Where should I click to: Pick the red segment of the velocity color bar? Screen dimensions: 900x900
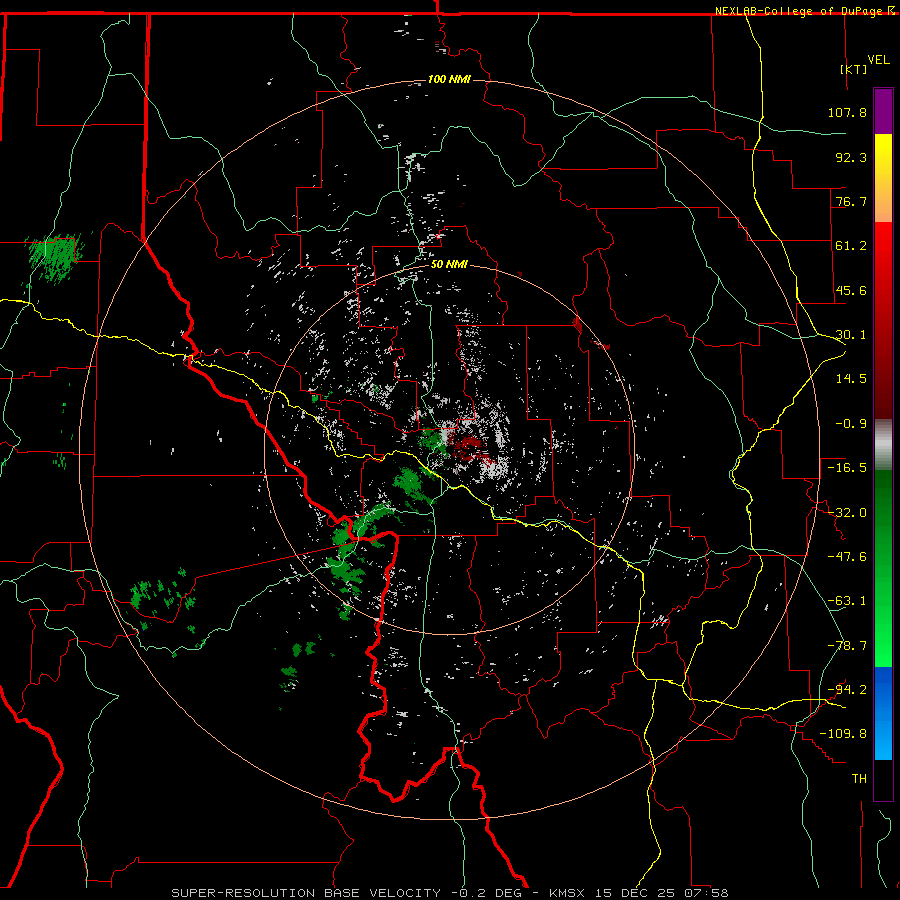883,320
